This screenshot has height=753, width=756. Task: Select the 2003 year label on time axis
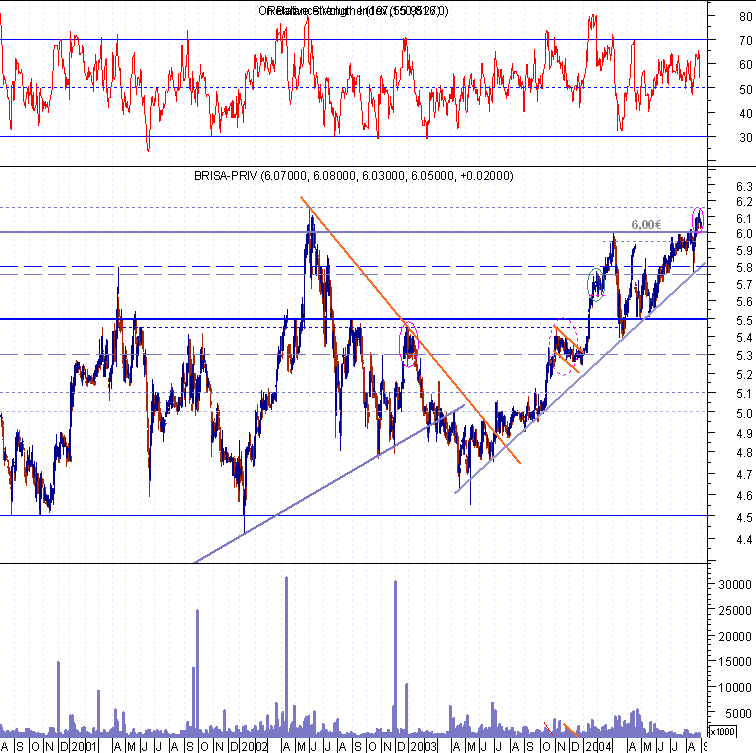click(423, 747)
